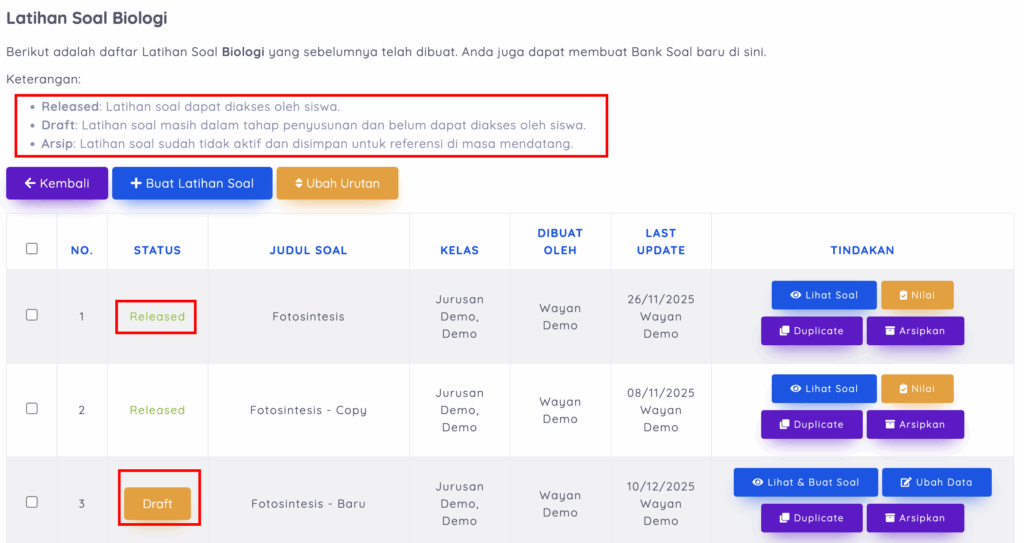
Task: Check the box for Fotosintesis - Copy row
Action: click(31, 408)
